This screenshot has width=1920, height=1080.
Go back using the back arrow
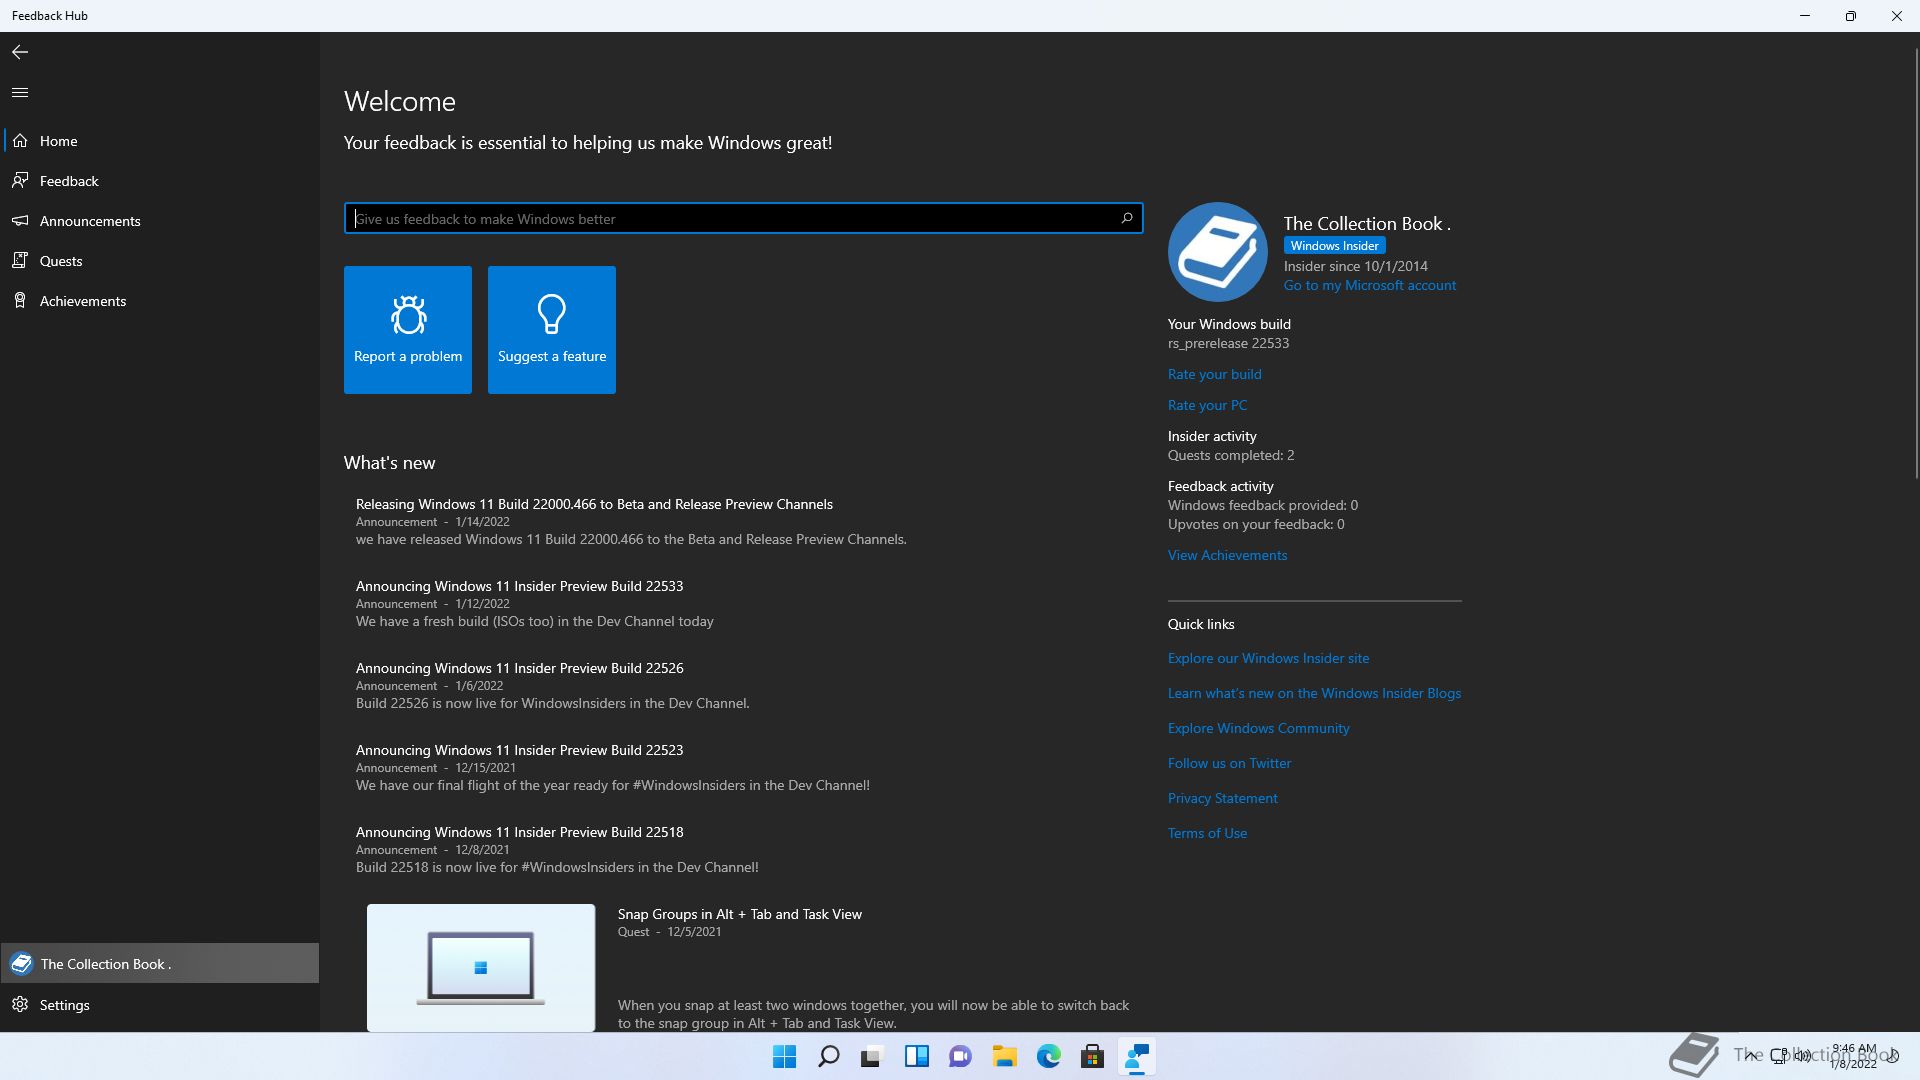pyautogui.click(x=20, y=52)
